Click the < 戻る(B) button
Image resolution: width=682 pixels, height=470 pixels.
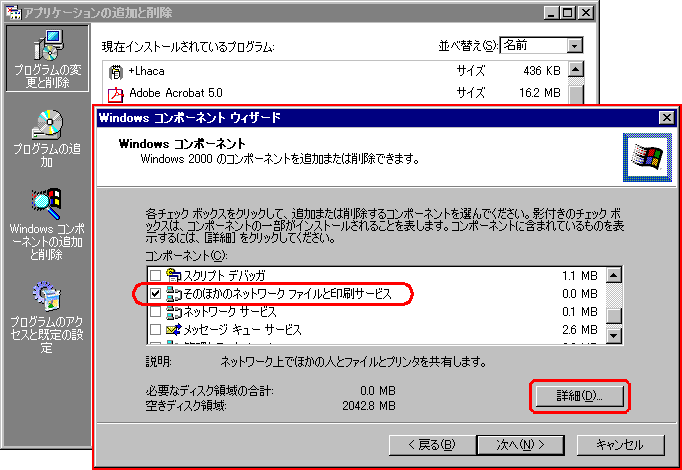[x=432, y=445]
